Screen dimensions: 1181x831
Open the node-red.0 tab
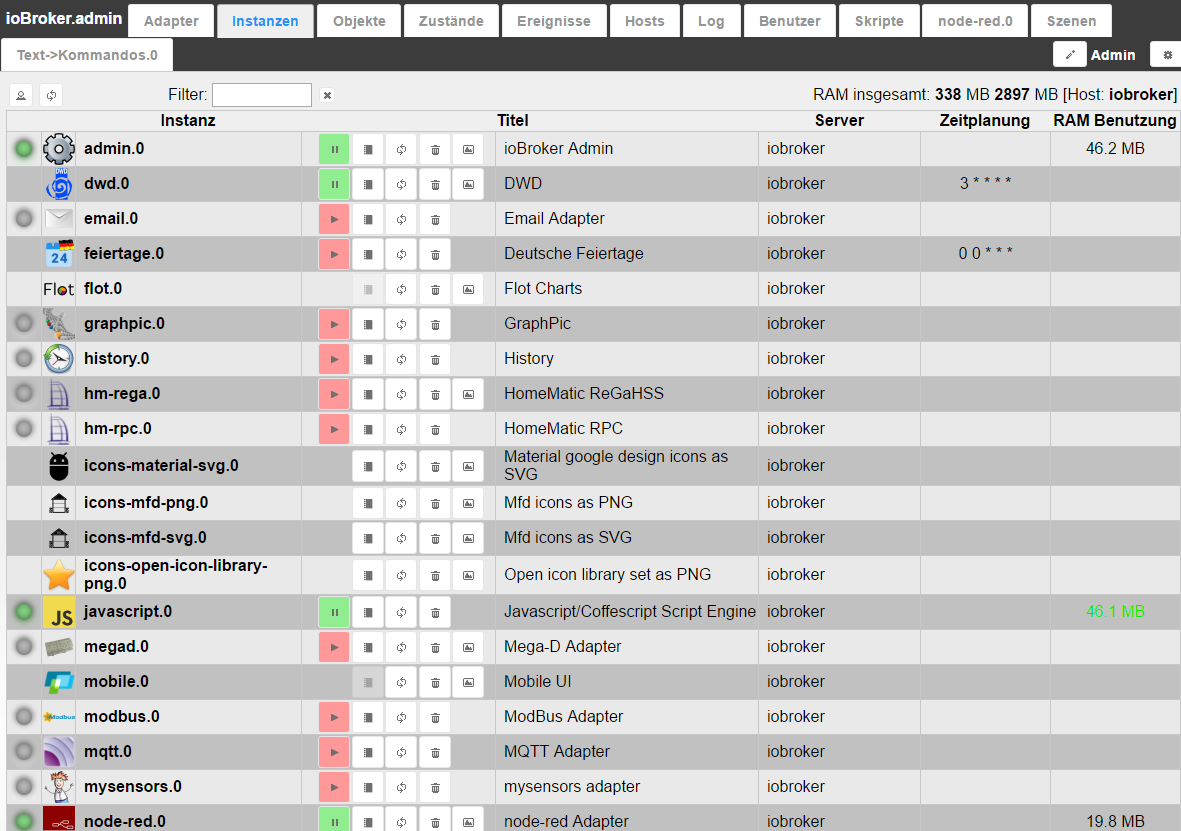[975, 21]
